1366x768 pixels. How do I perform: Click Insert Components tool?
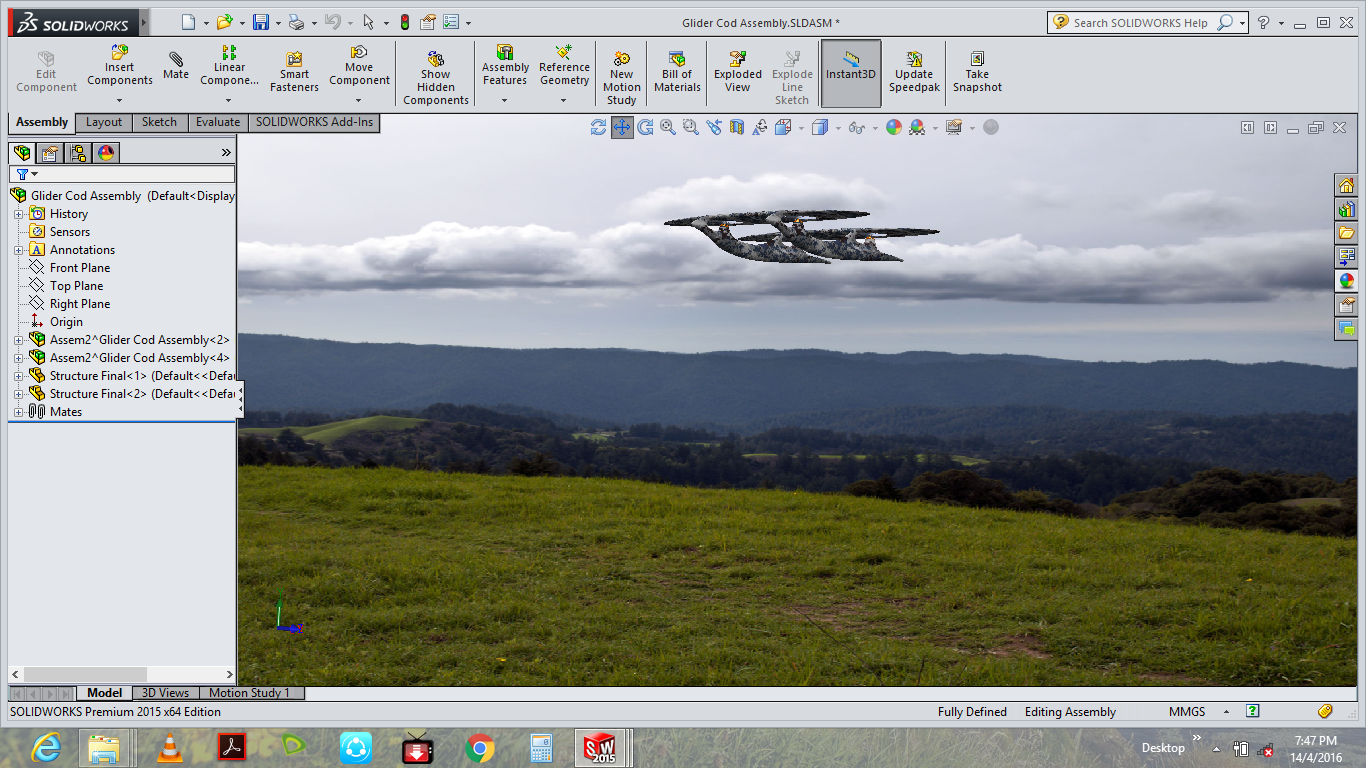119,66
